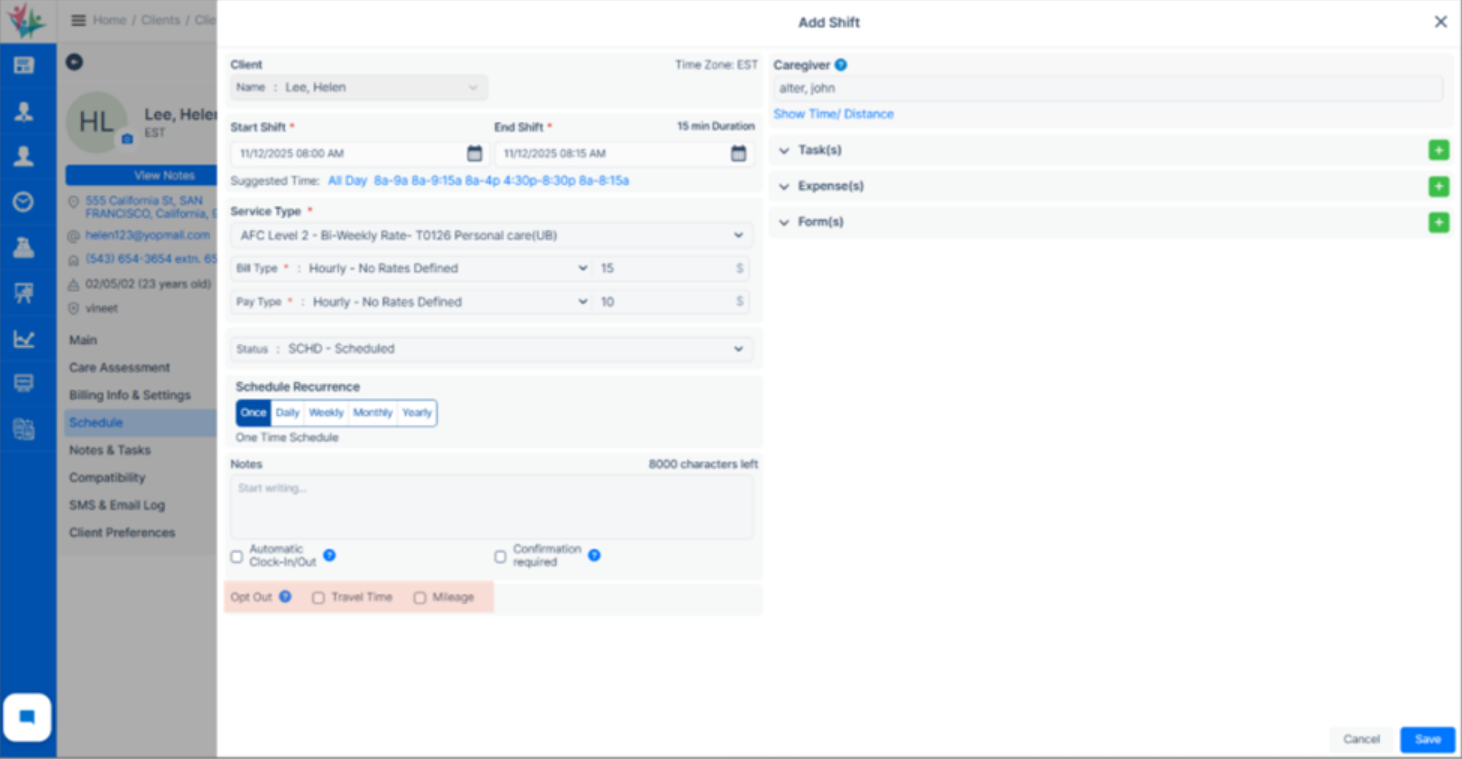Check Travel Time under Opt Out
Screen dimensions: 1462x759
(x=318, y=597)
